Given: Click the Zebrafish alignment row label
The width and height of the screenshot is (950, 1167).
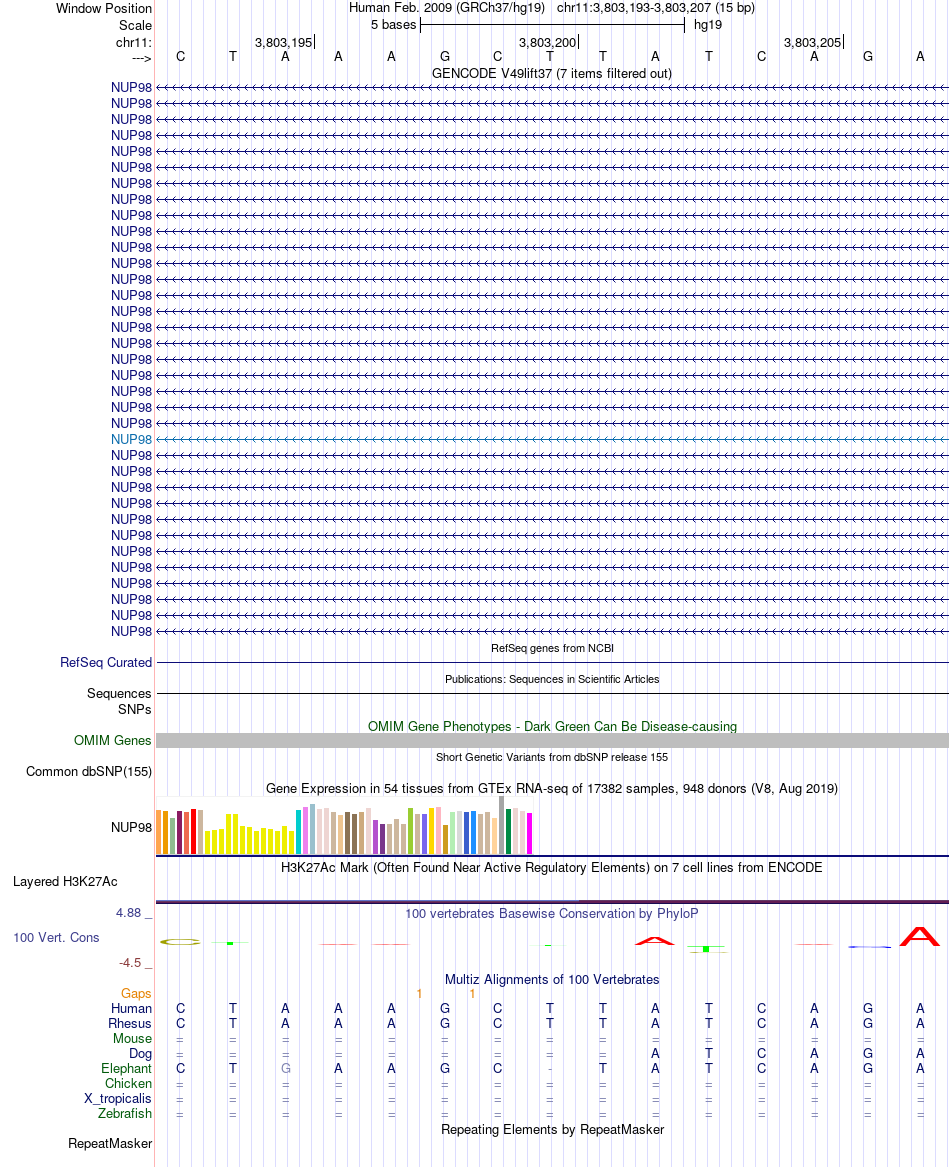Looking at the screenshot, I should click(x=124, y=1113).
